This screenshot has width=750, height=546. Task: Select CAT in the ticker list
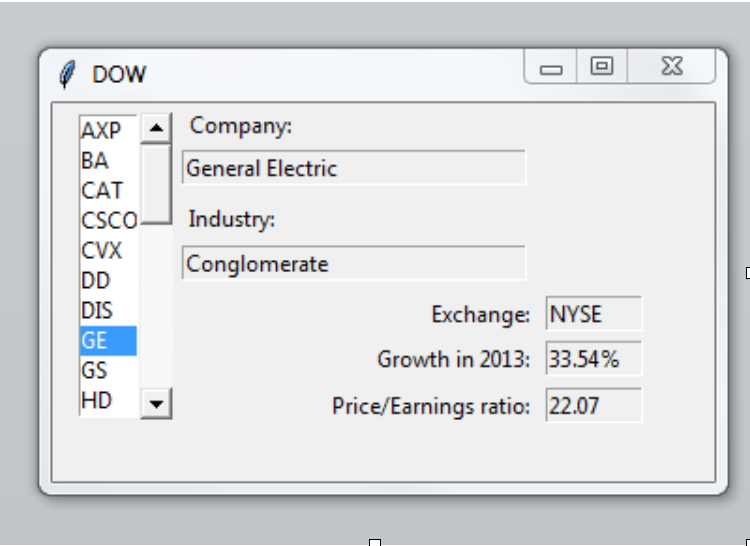click(x=102, y=190)
